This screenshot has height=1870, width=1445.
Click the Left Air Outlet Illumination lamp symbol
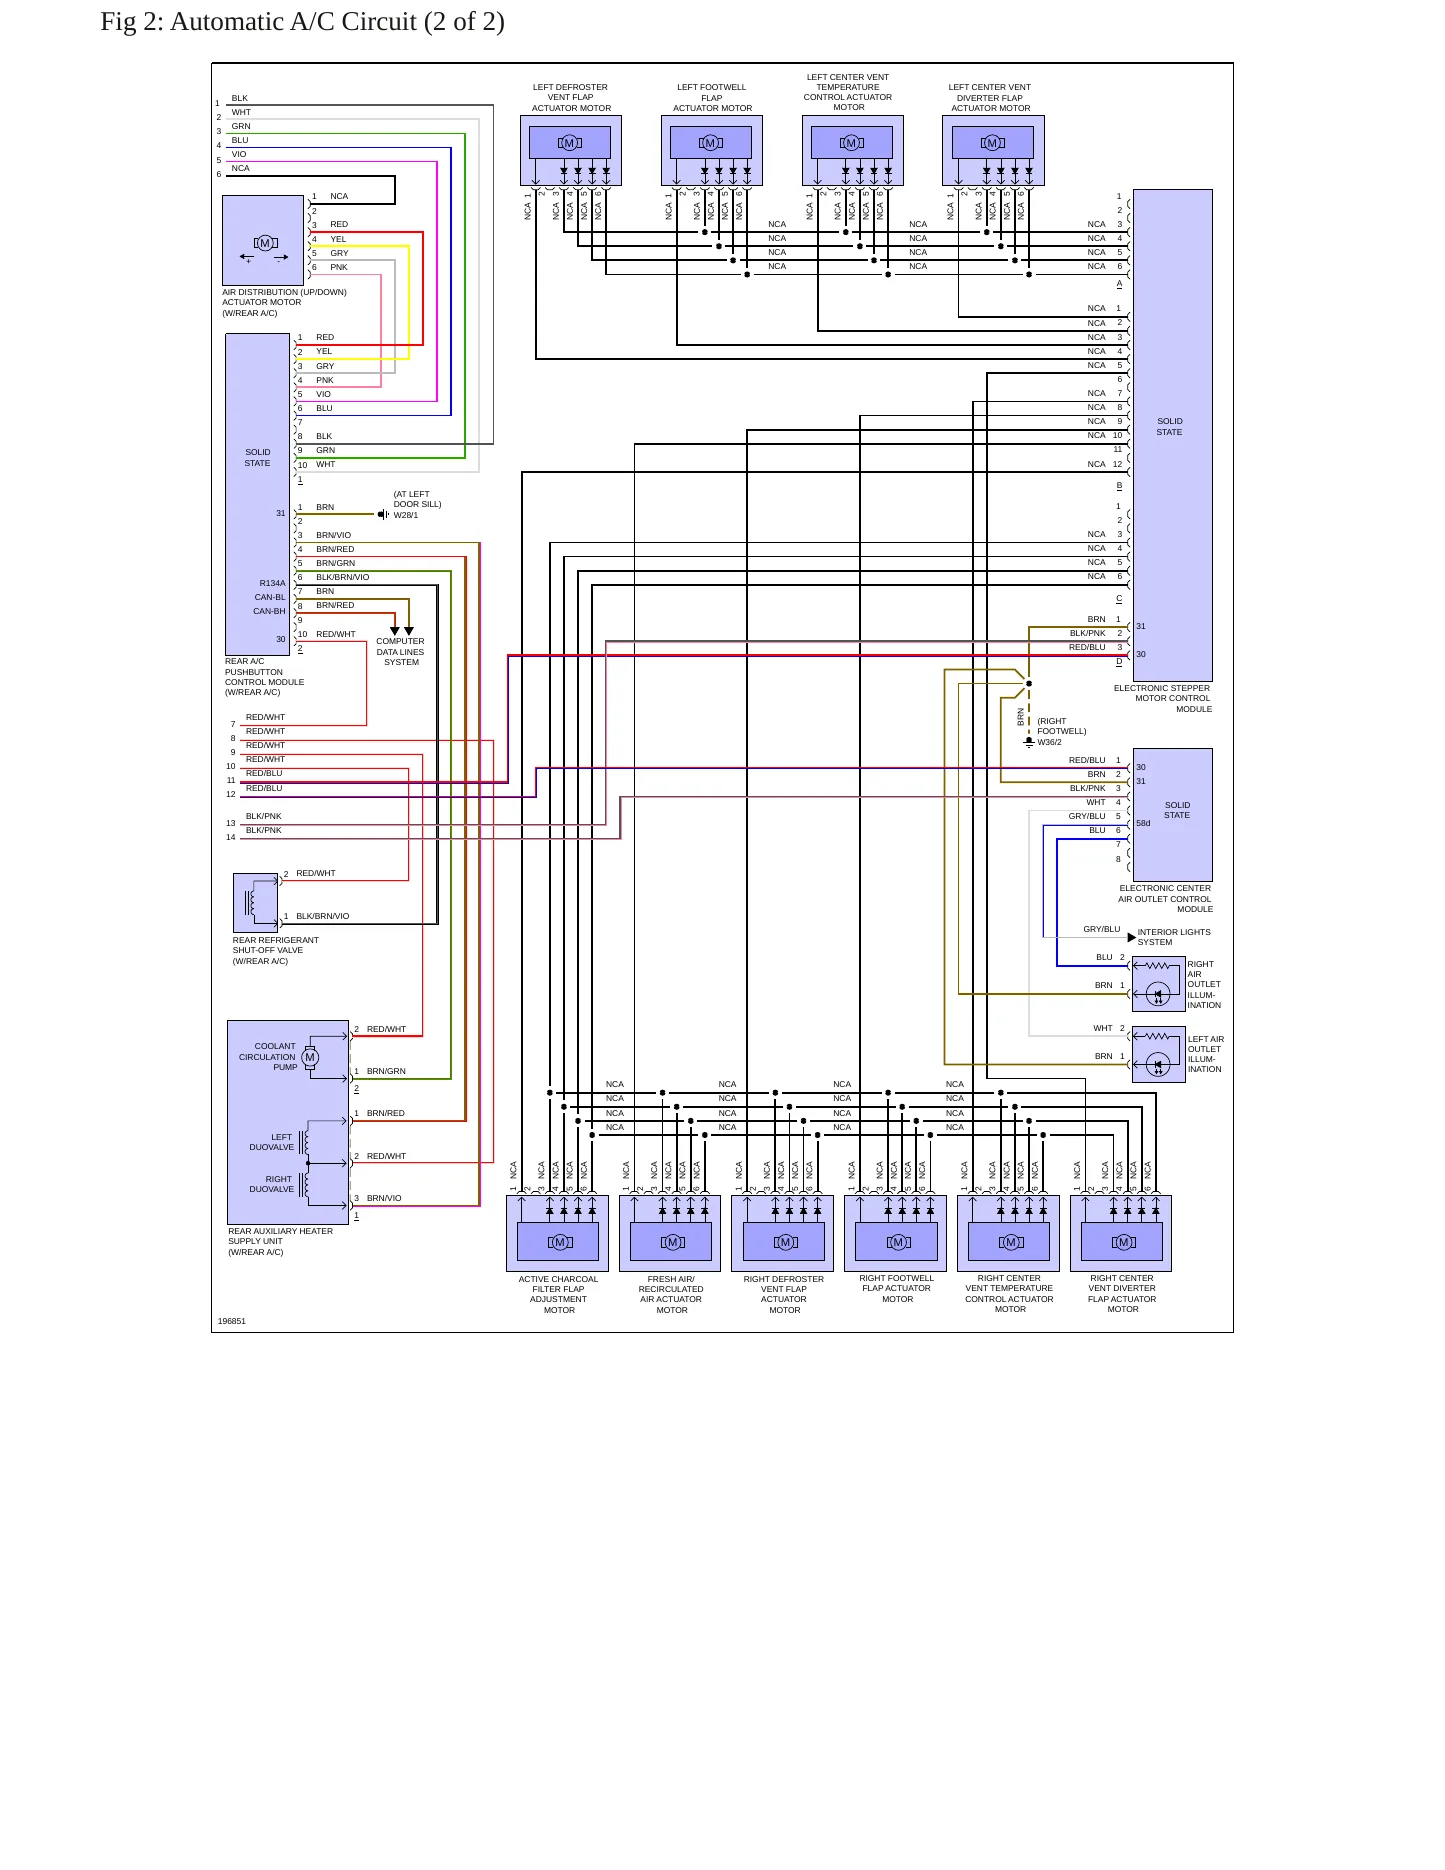(1158, 1066)
